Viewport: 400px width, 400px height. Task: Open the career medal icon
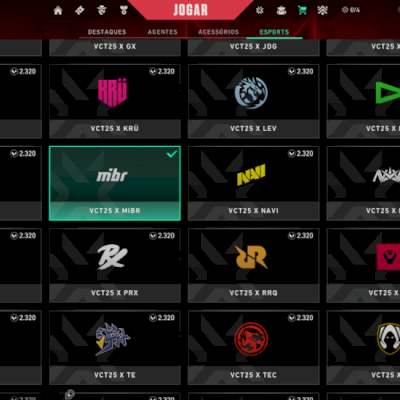(x=124, y=10)
